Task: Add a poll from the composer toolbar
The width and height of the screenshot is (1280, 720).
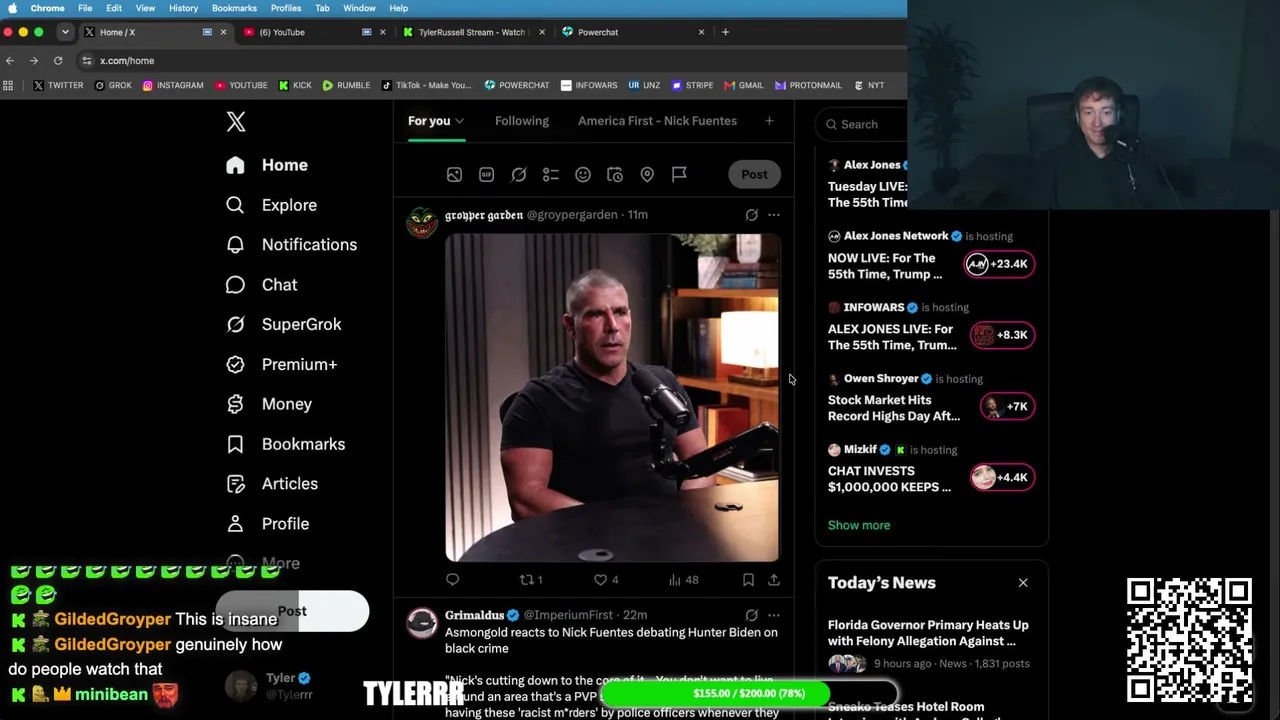Action: (551, 175)
